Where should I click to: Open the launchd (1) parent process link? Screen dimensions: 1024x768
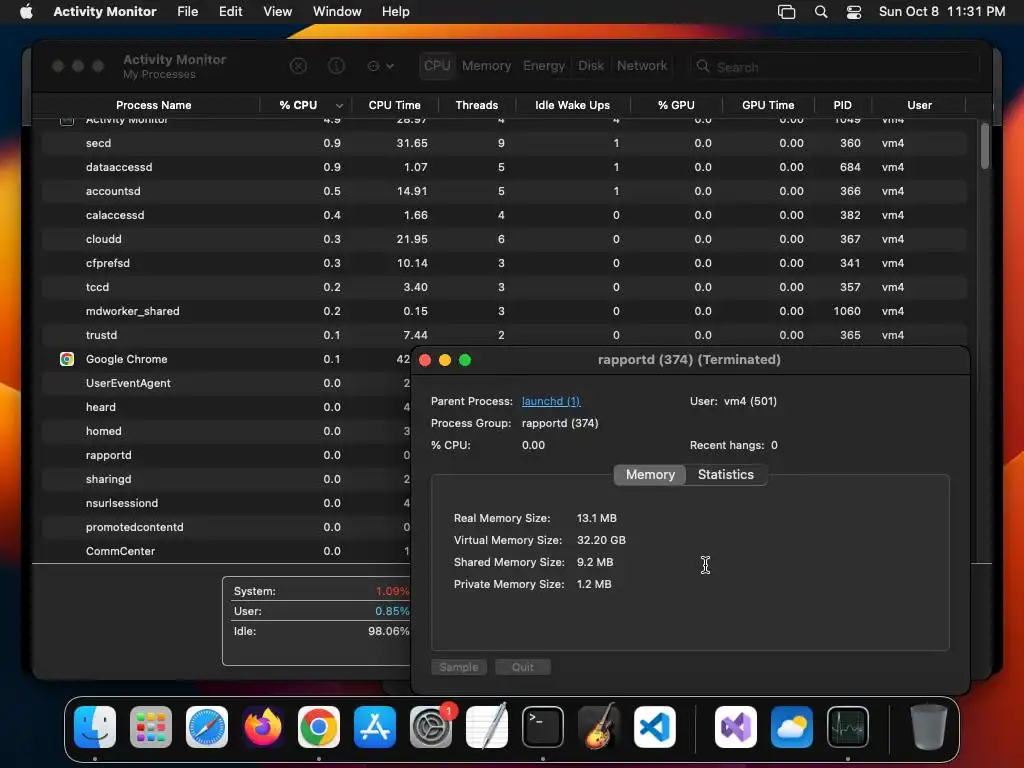[x=551, y=402]
